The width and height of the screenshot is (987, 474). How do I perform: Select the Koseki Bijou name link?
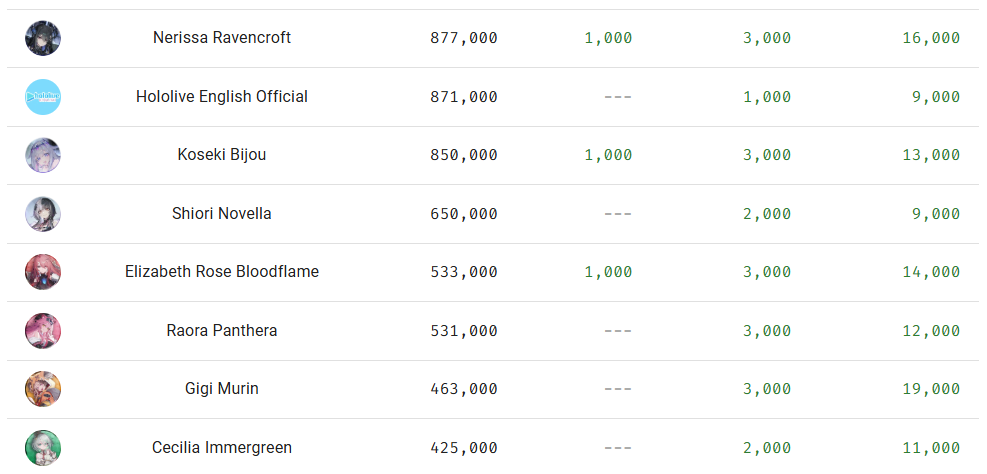click(222, 155)
